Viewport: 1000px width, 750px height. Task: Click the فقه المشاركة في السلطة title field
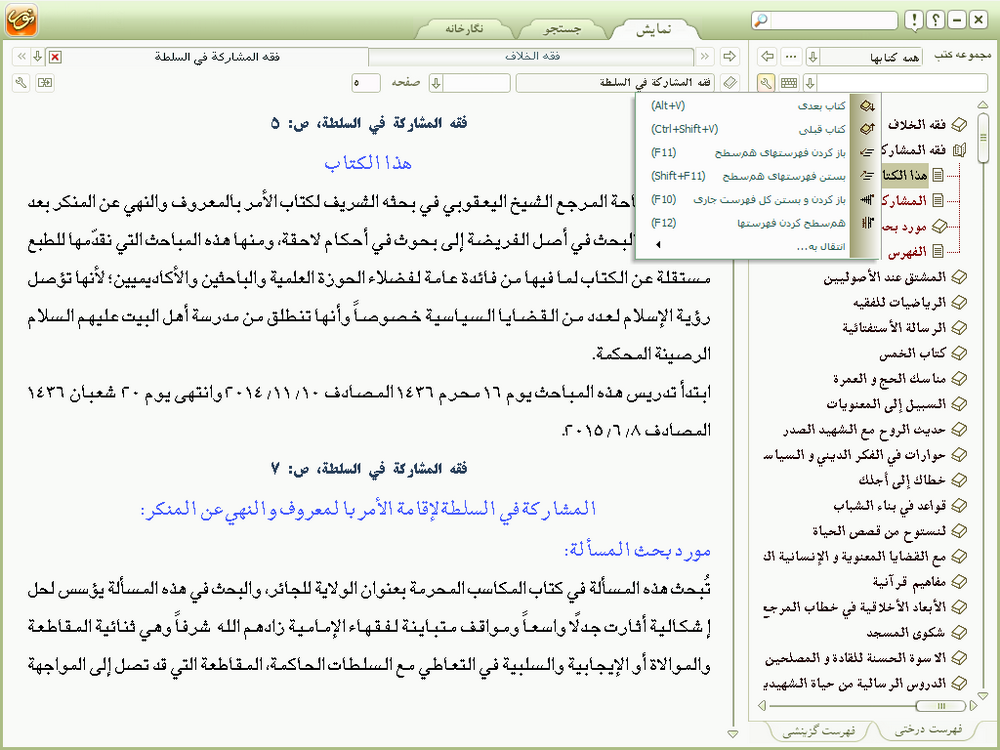pos(615,83)
